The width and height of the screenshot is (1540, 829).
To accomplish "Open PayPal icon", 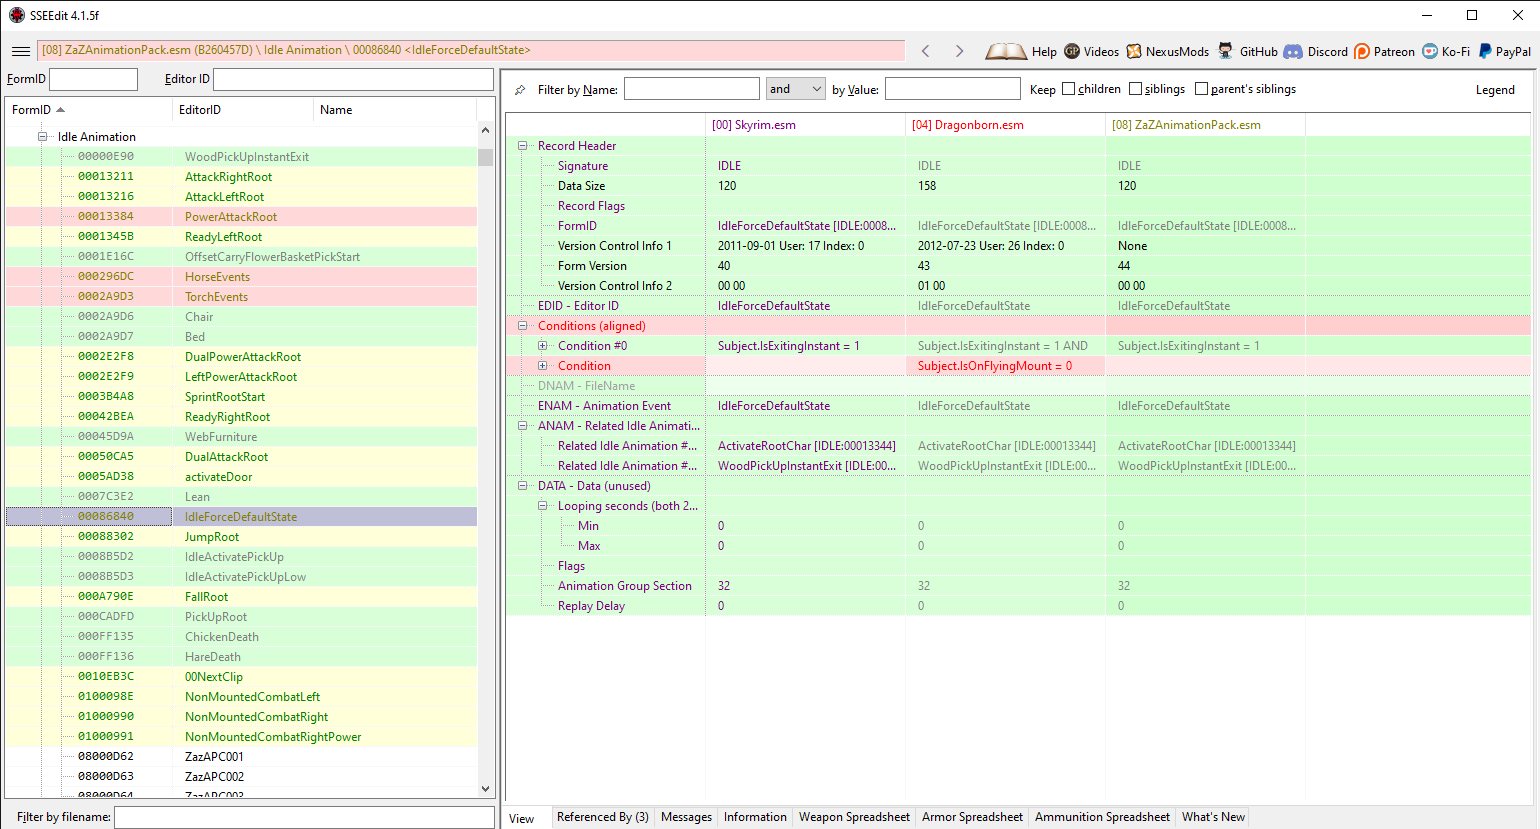I will coord(1485,51).
